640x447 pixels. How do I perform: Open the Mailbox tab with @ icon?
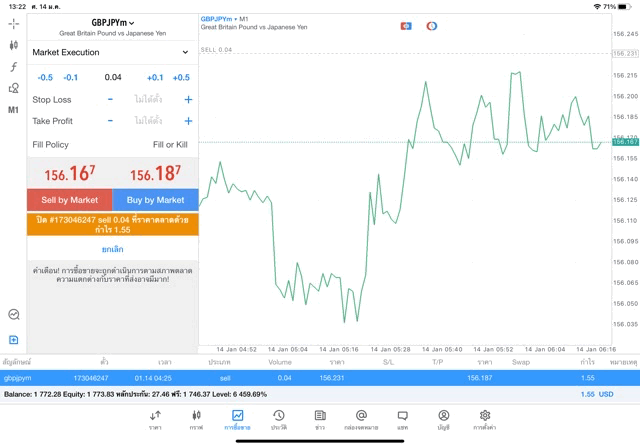pyautogui.click(x=361, y=420)
